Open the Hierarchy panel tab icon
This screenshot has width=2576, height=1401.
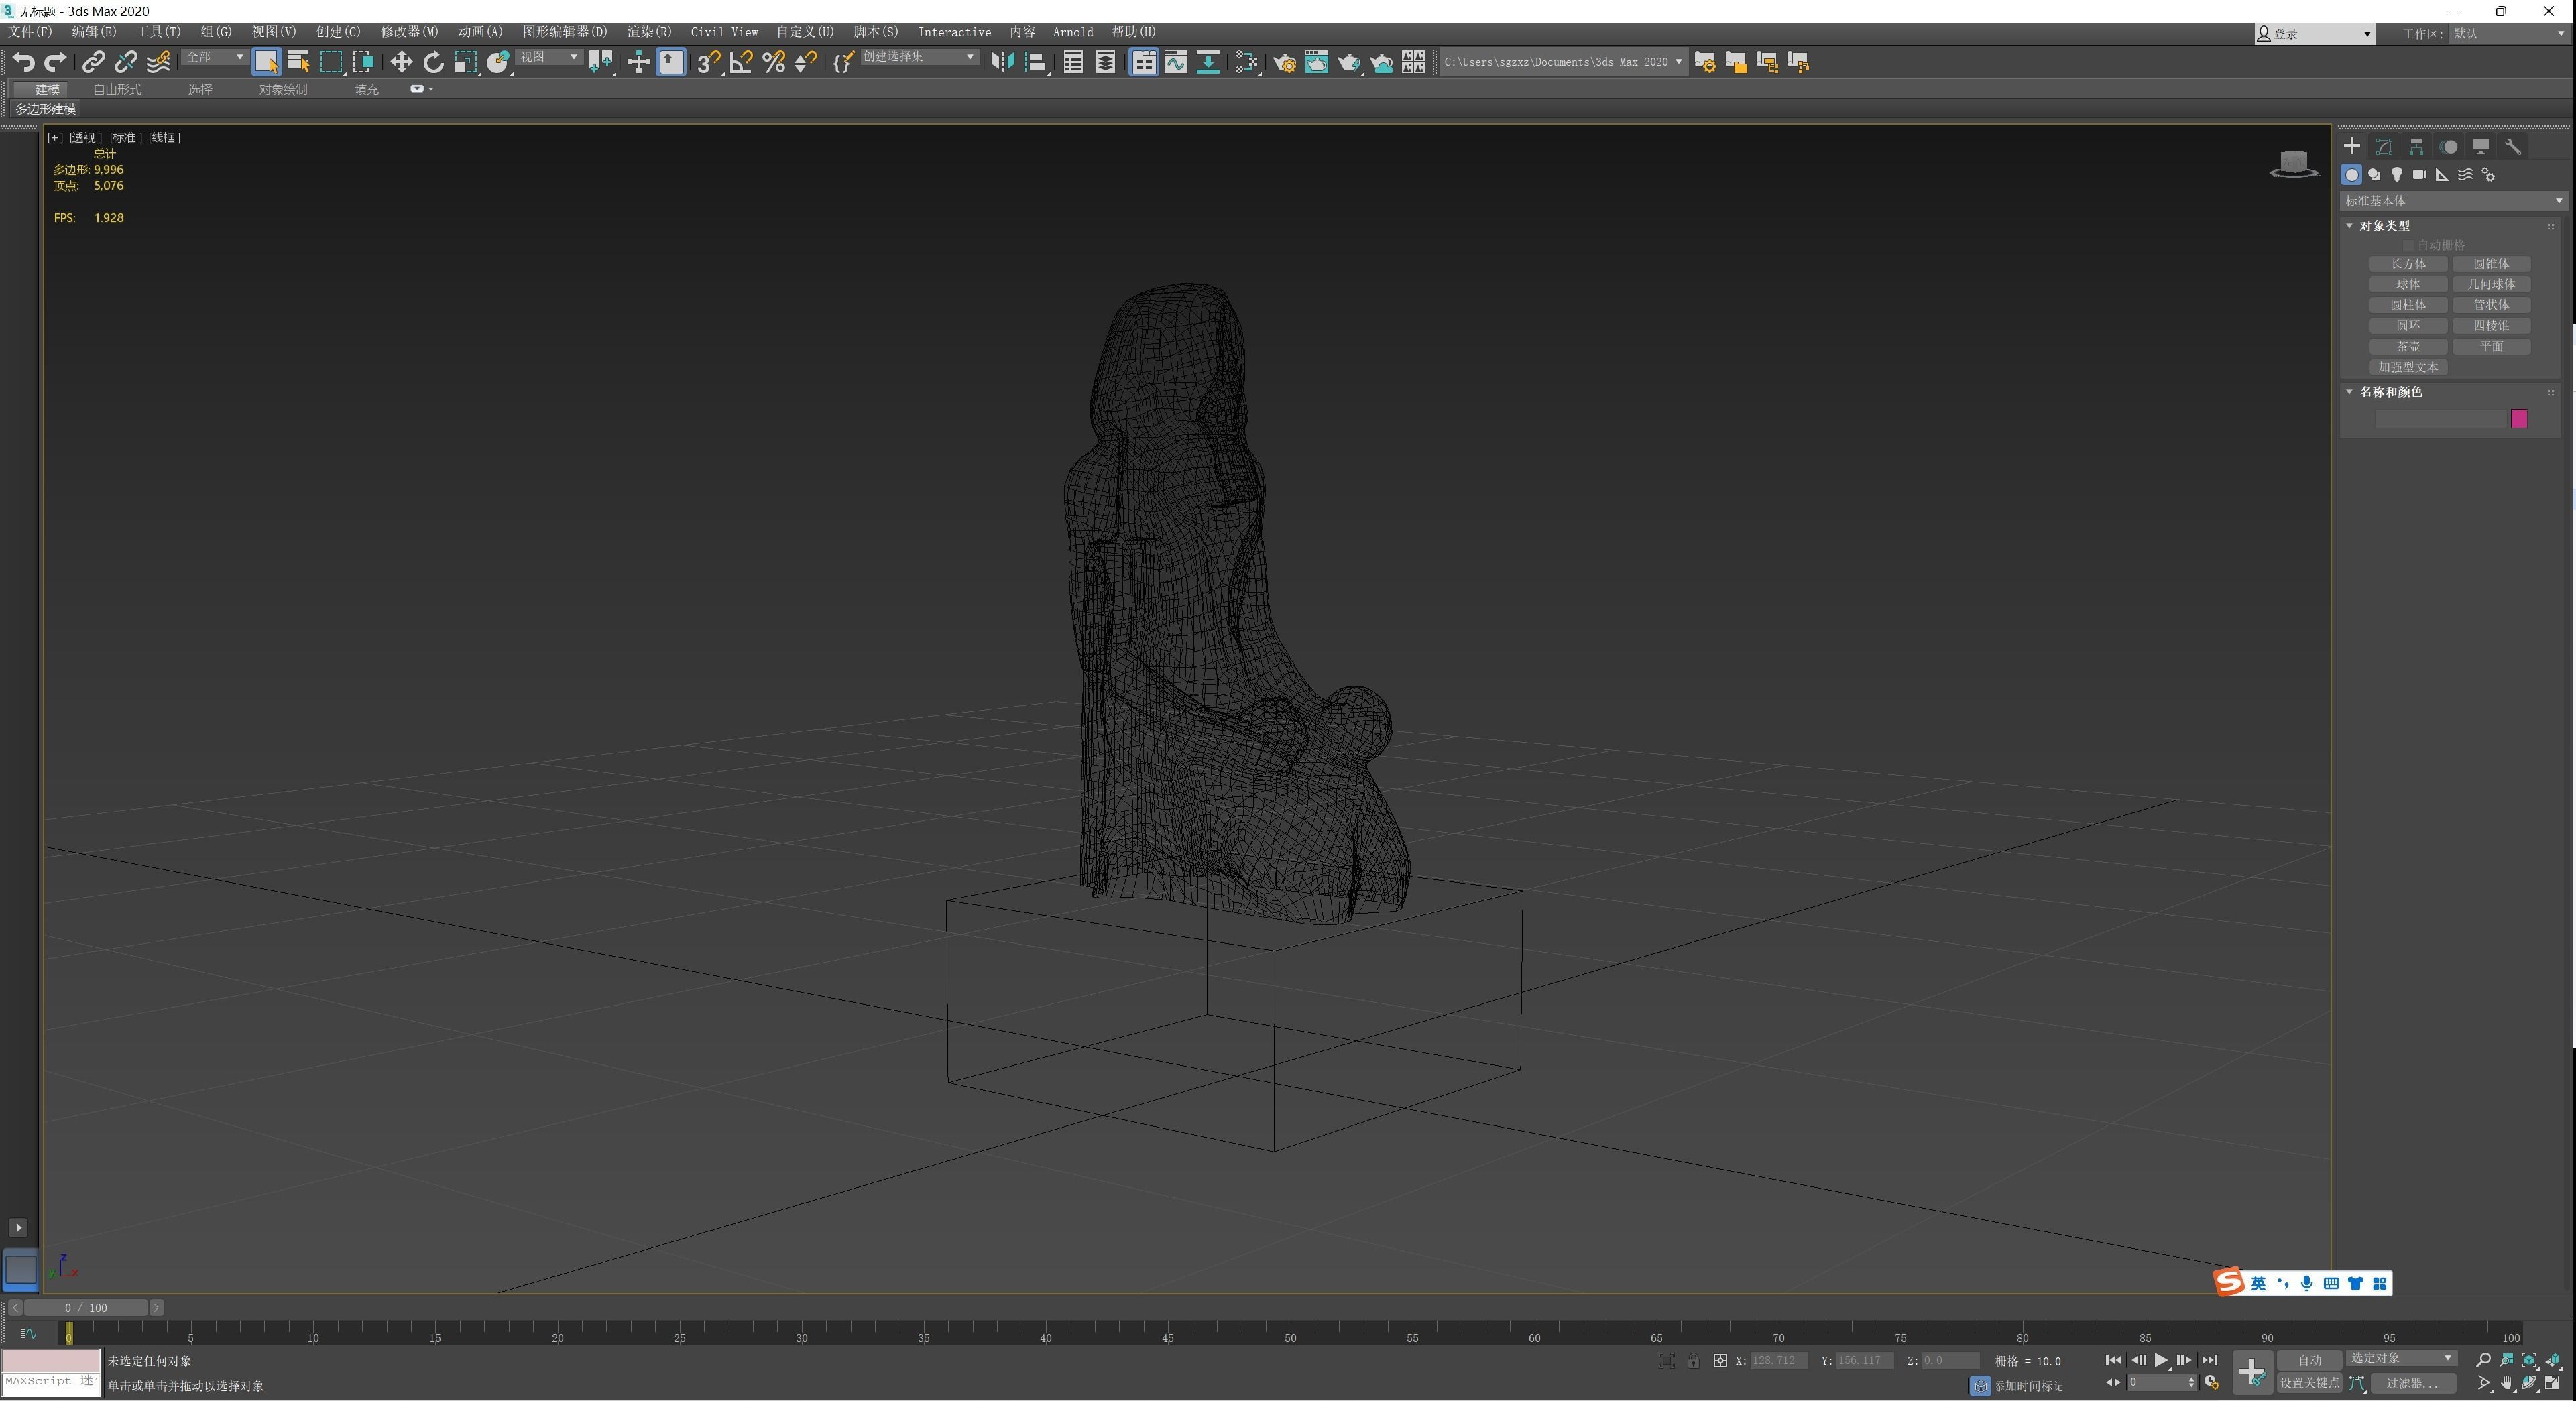point(2416,146)
